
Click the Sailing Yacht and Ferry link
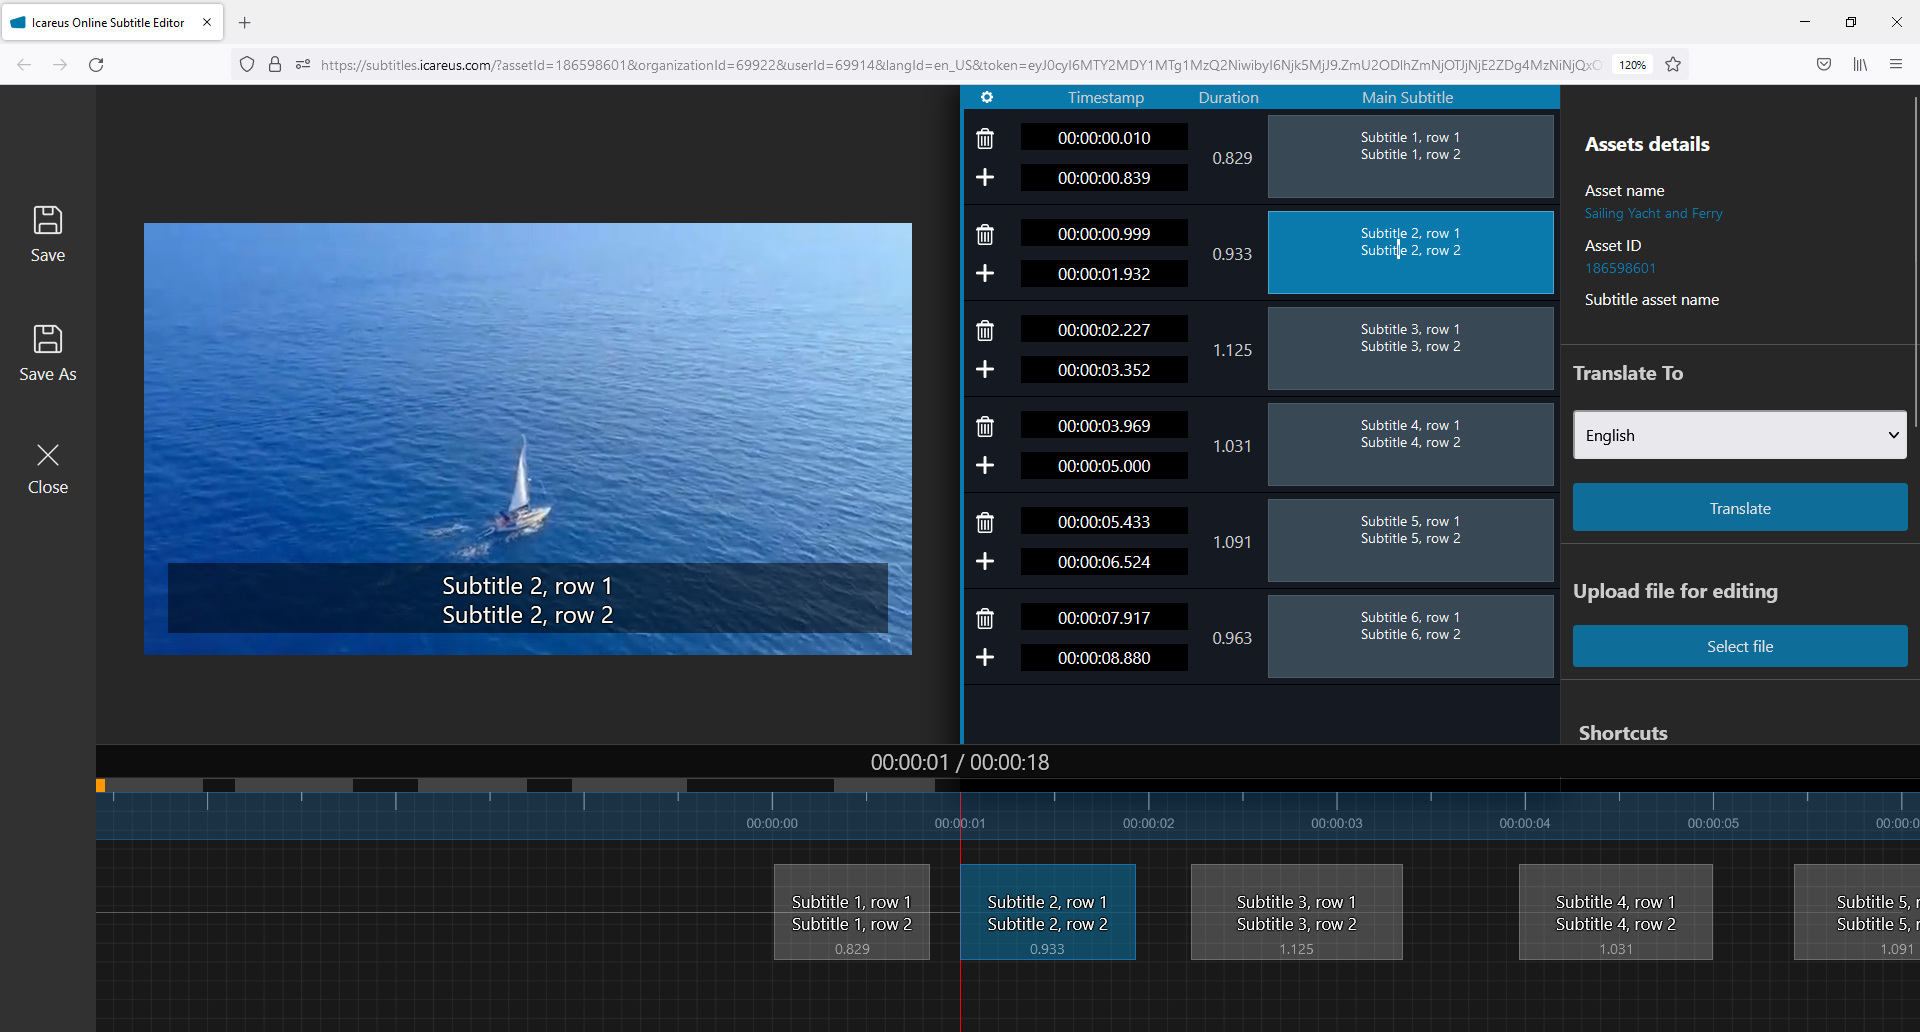click(x=1653, y=213)
